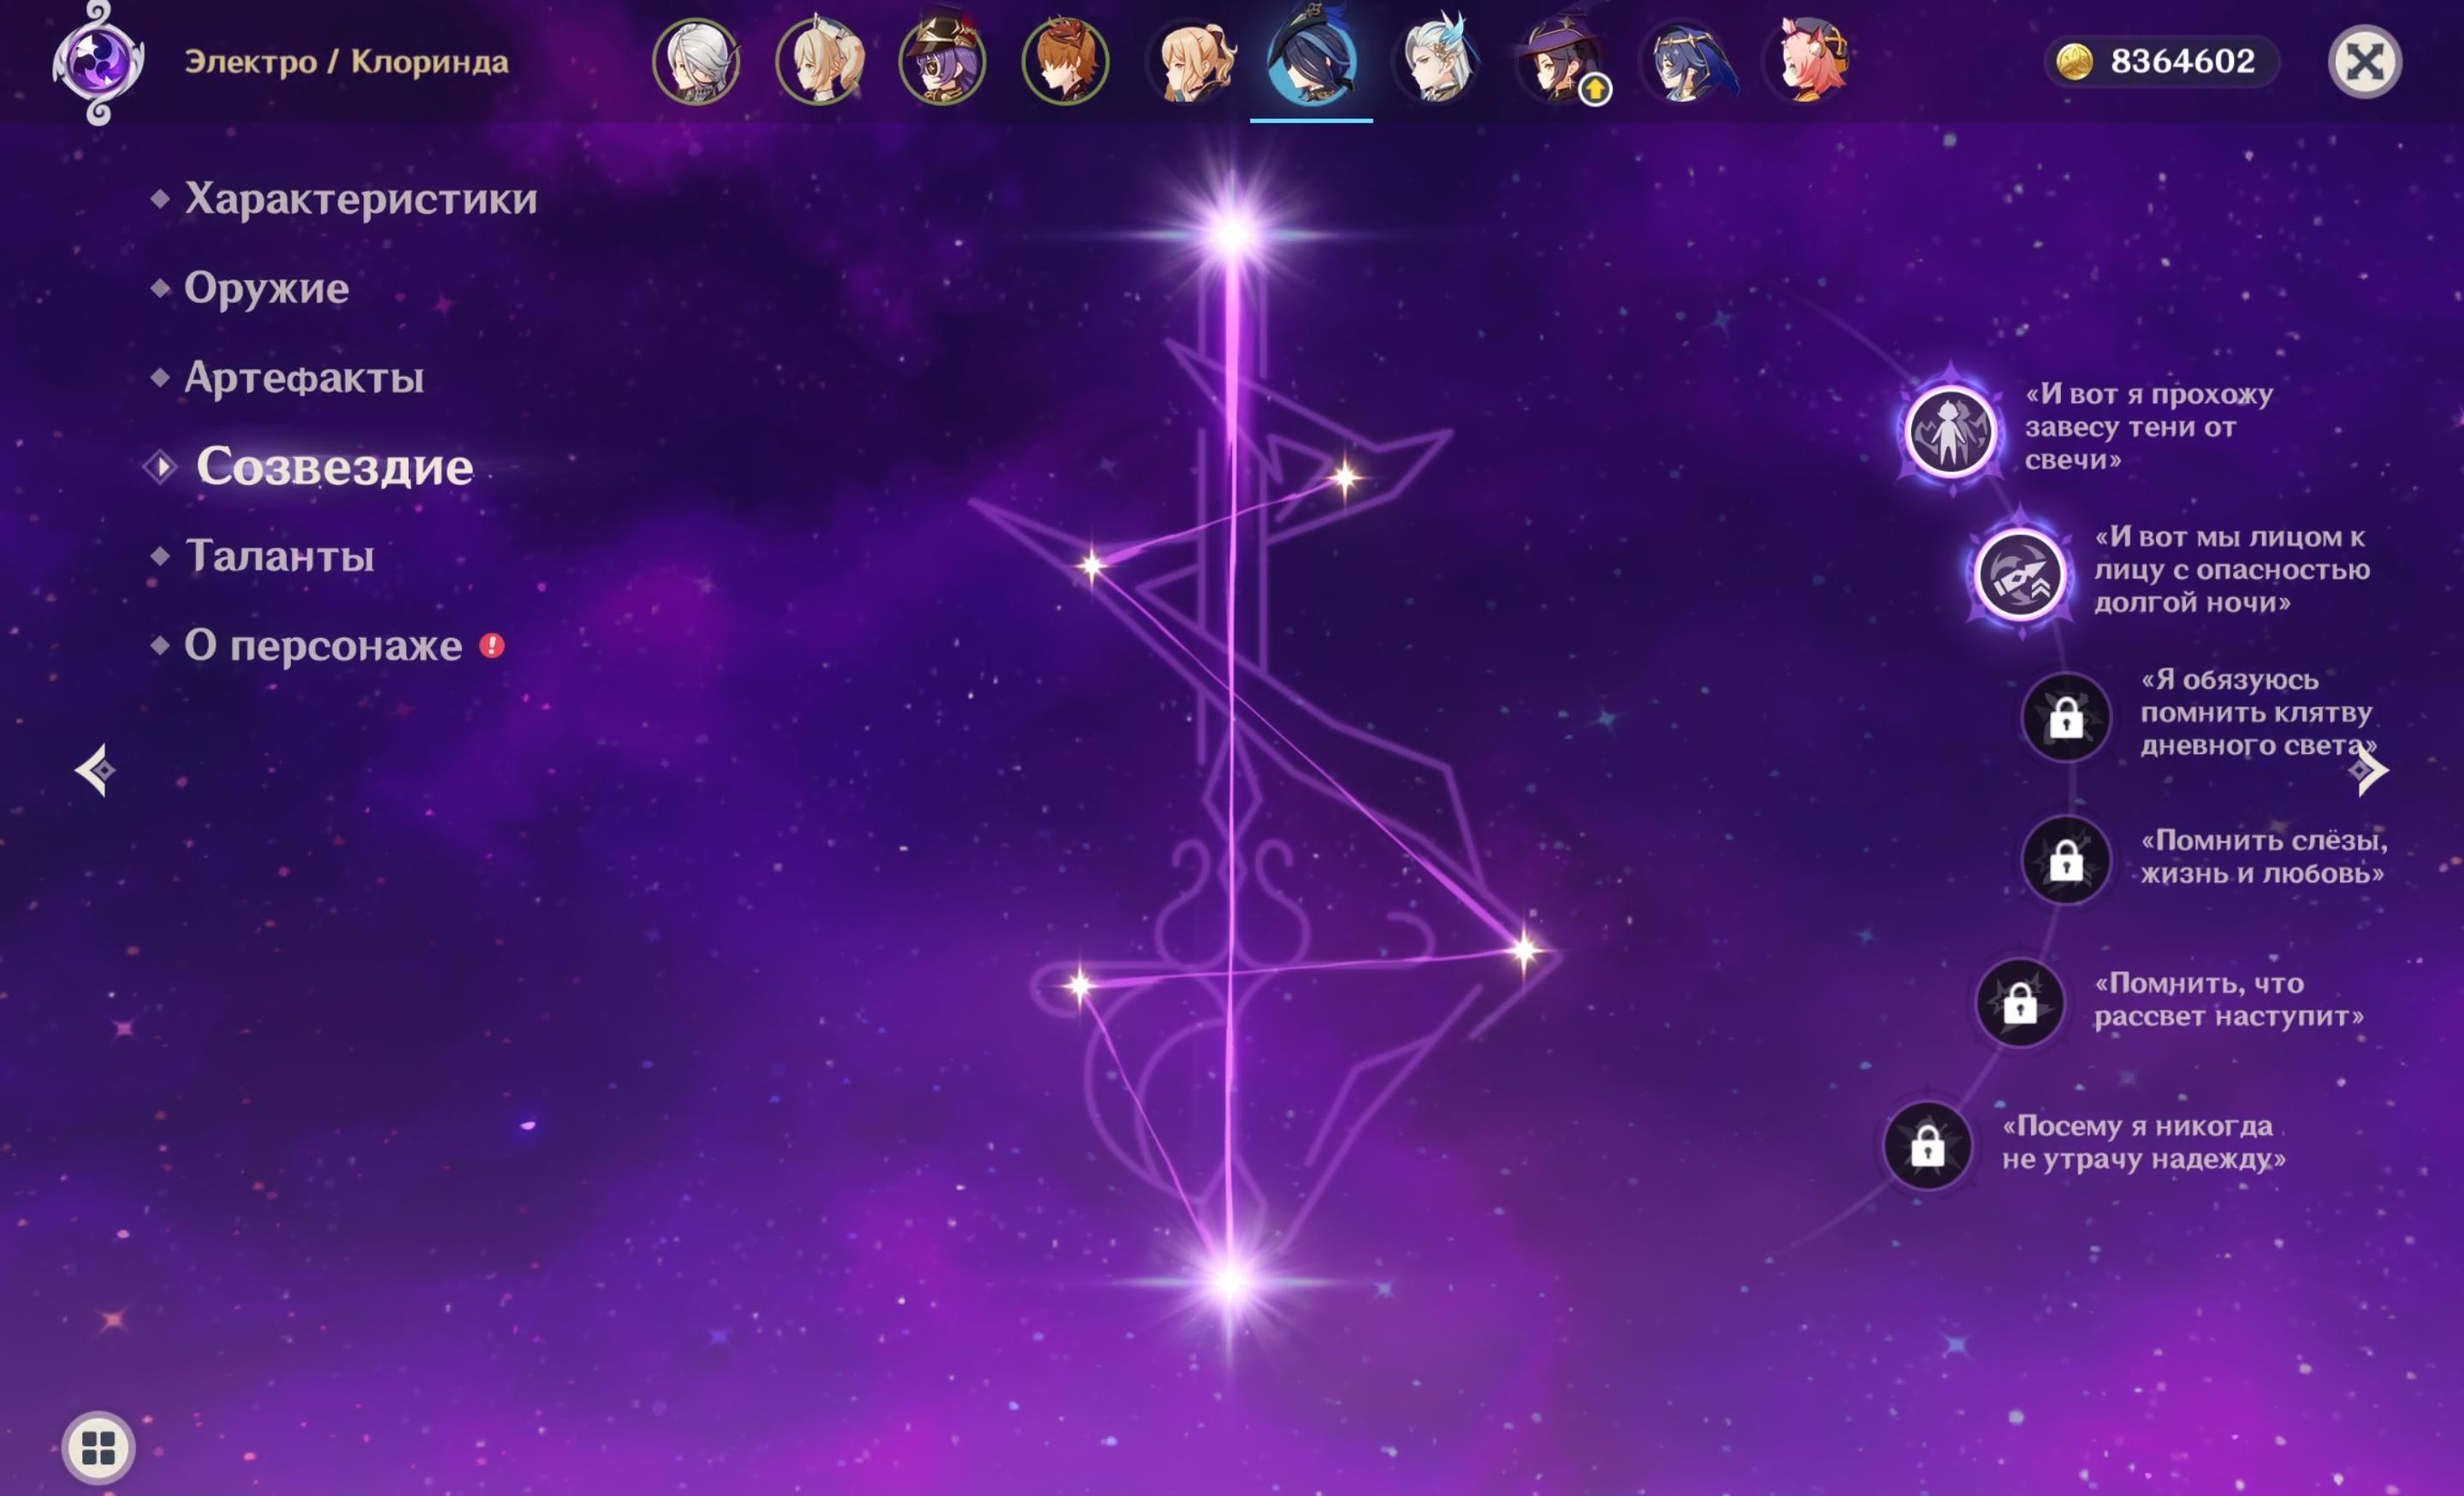Click the red alert badge near О персонаже
This screenshot has height=1496, width=2464.
(x=492, y=645)
